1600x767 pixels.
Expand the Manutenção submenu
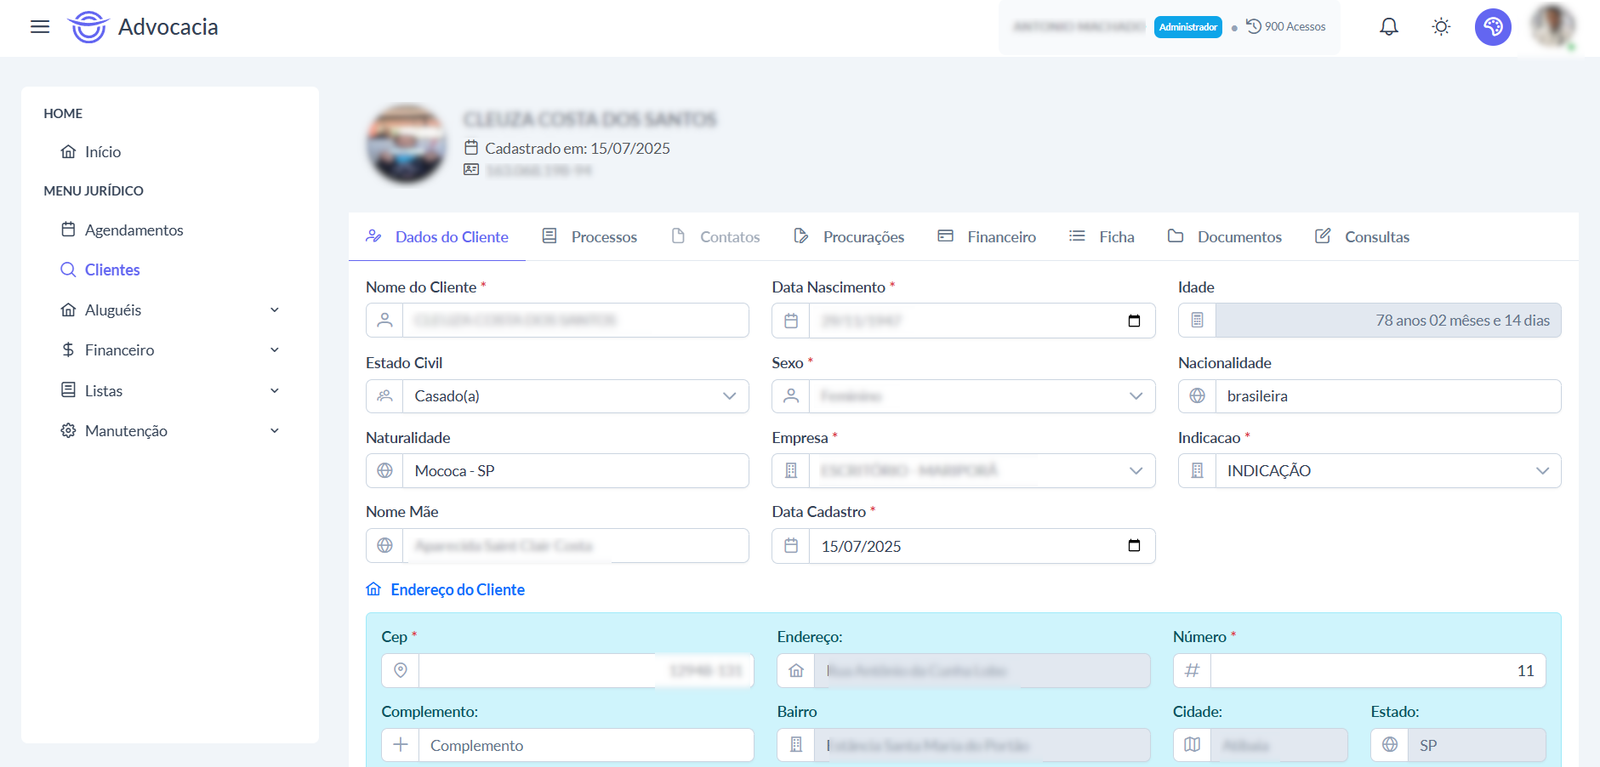tap(170, 431)
